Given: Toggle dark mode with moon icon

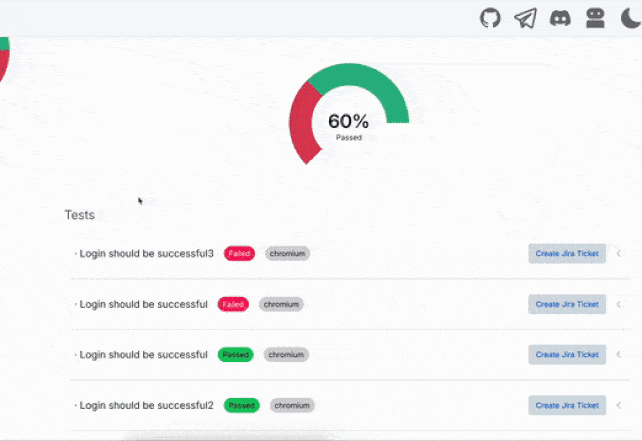Looking at the screenshot, I should [x=629, y=18].
